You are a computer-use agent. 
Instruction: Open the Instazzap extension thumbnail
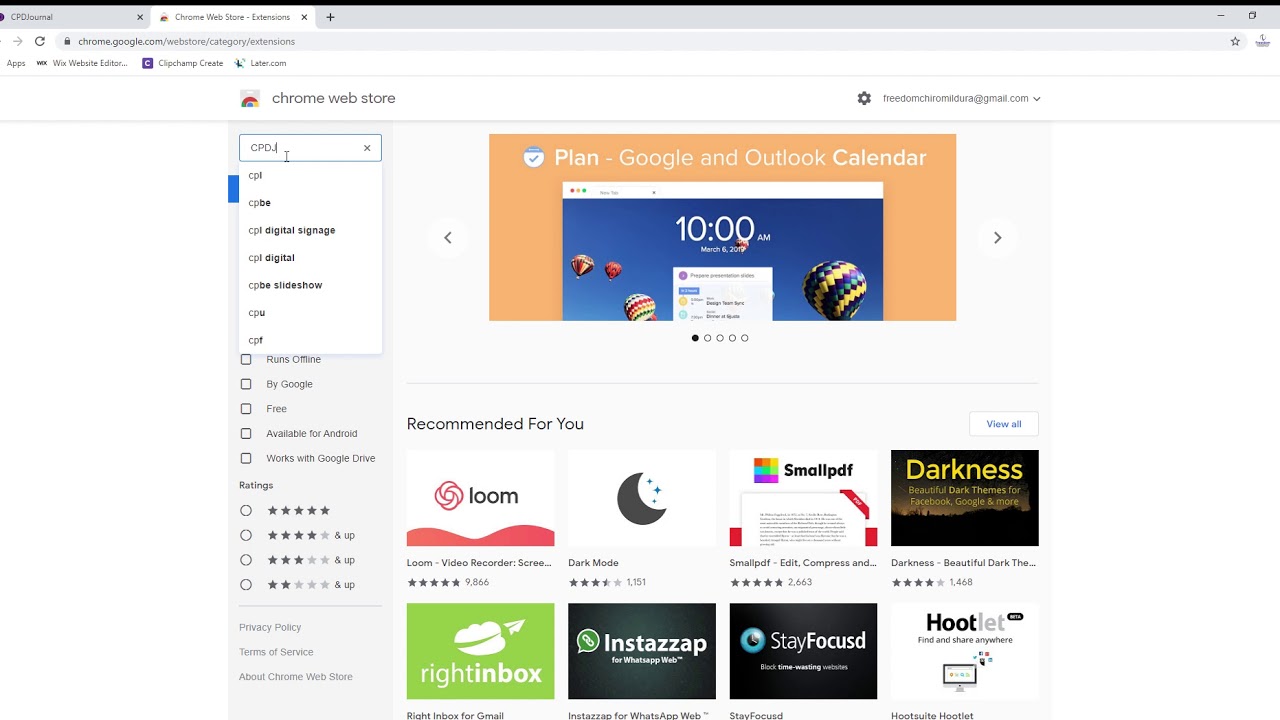tap(642, 651)
